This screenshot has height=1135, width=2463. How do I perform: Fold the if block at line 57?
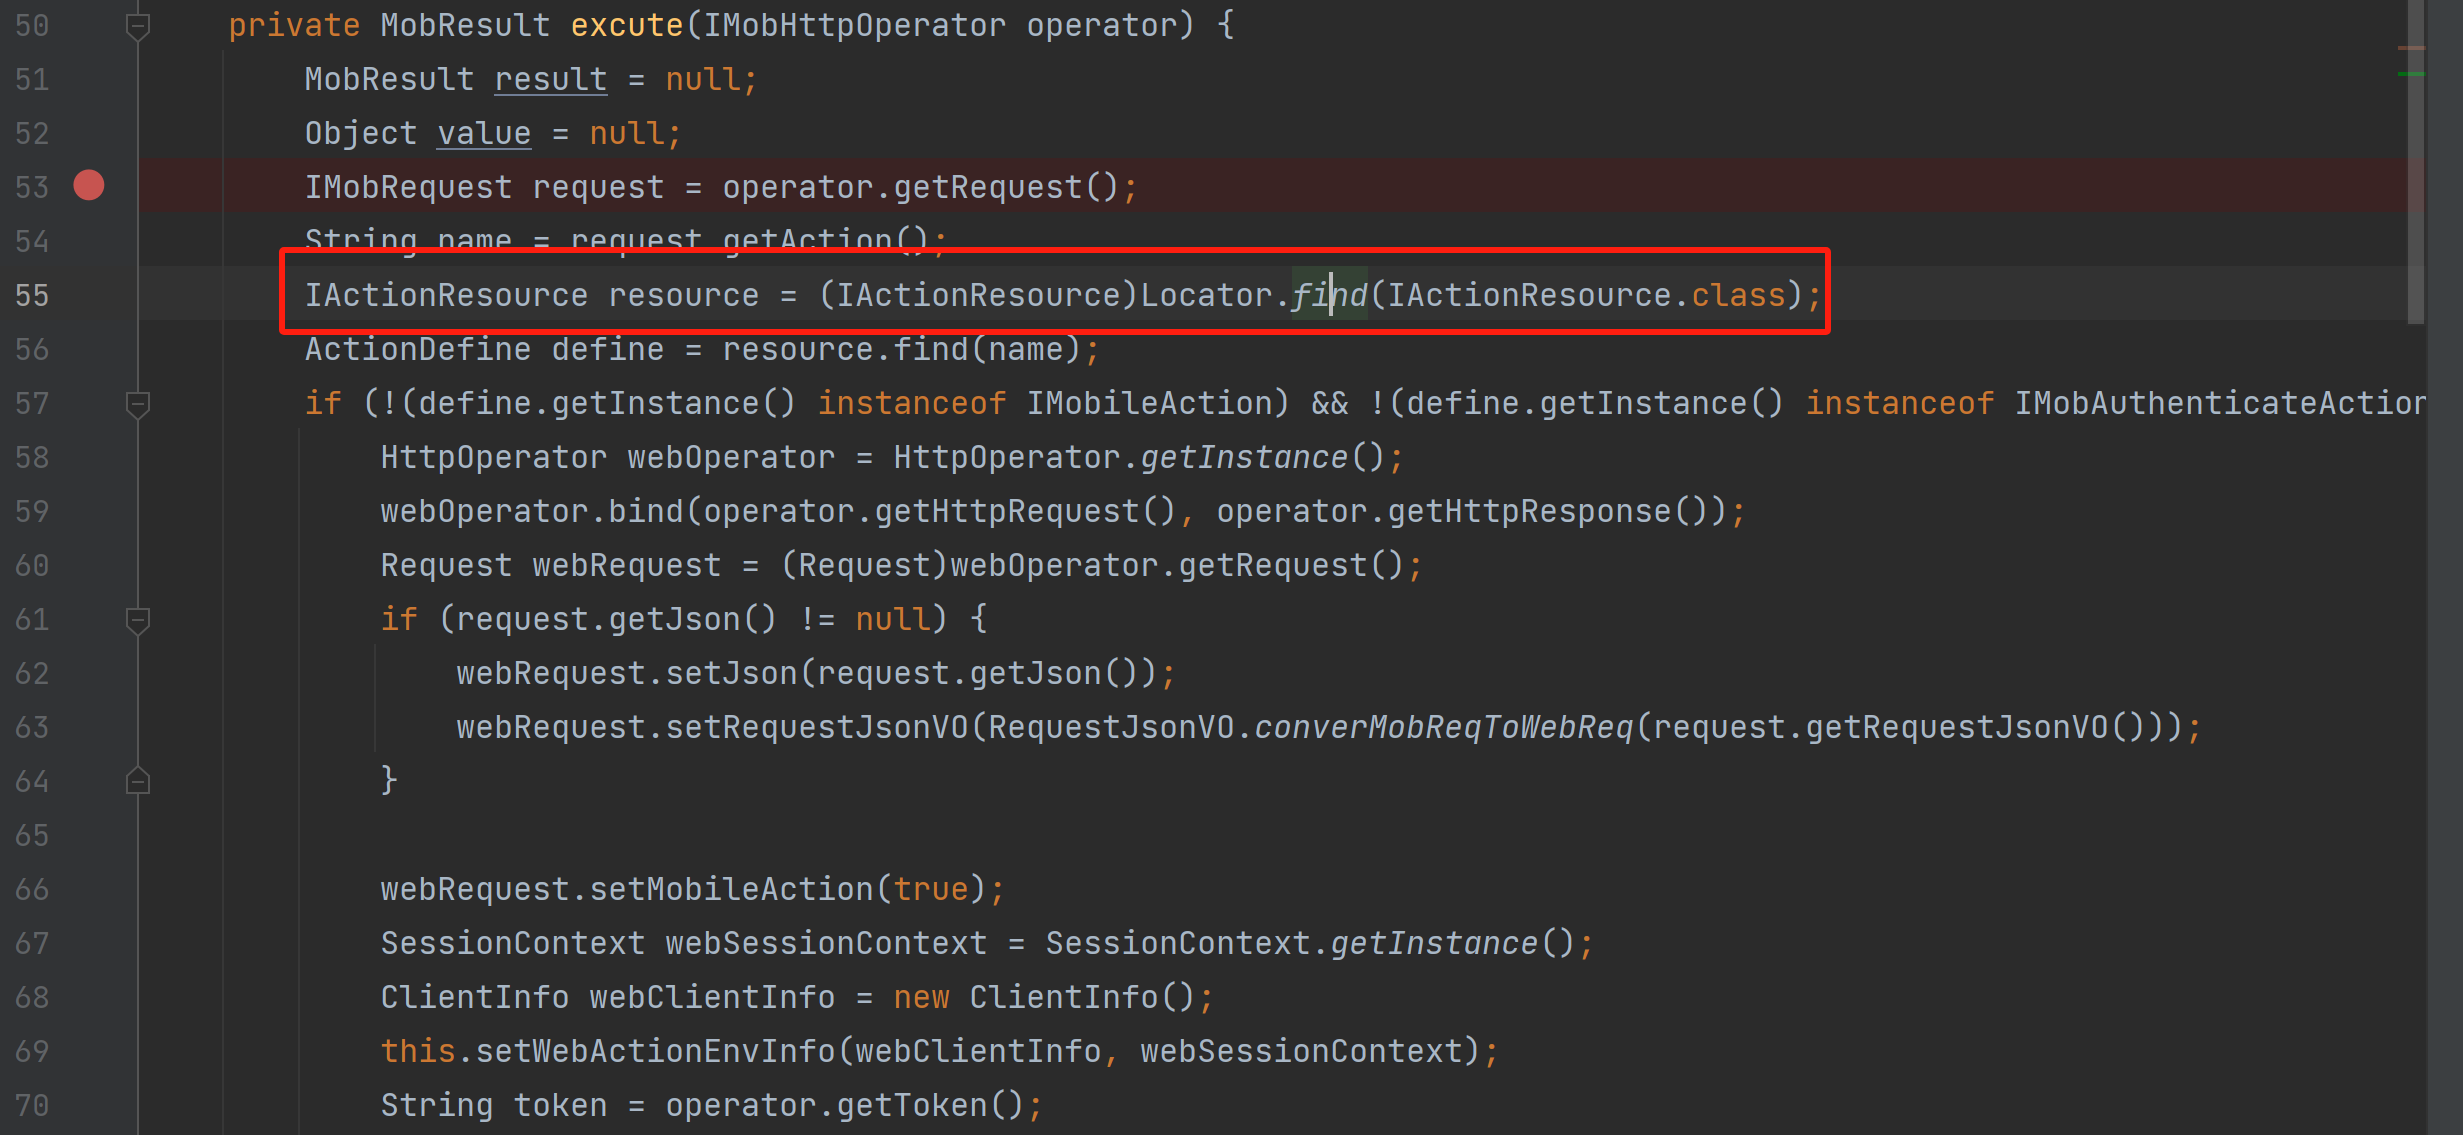click(138, 404)
